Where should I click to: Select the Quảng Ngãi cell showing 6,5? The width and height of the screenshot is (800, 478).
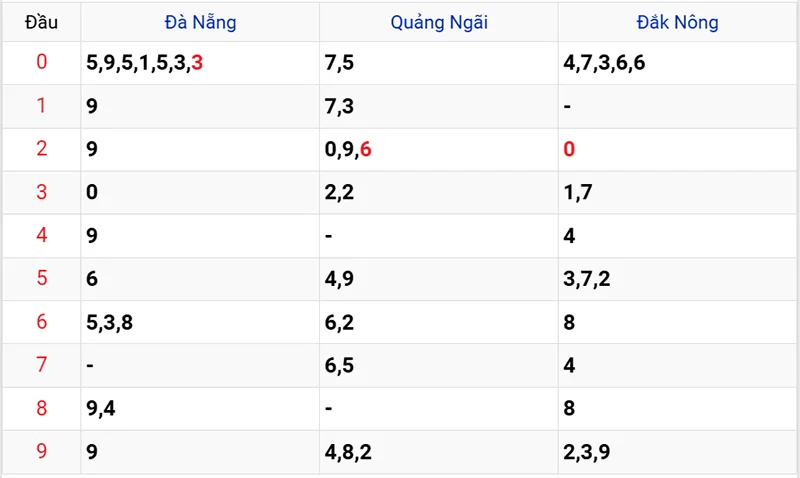coord(339,365)
